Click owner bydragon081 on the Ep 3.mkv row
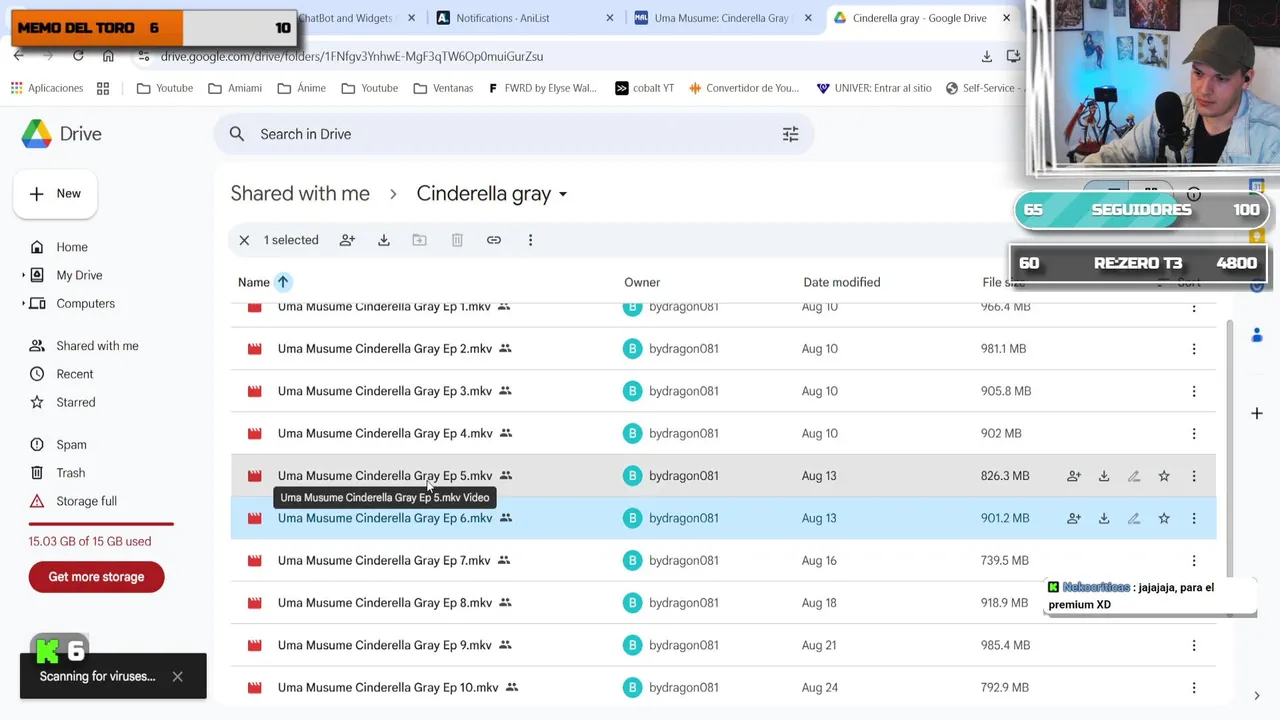 click(x=683, y=391)
